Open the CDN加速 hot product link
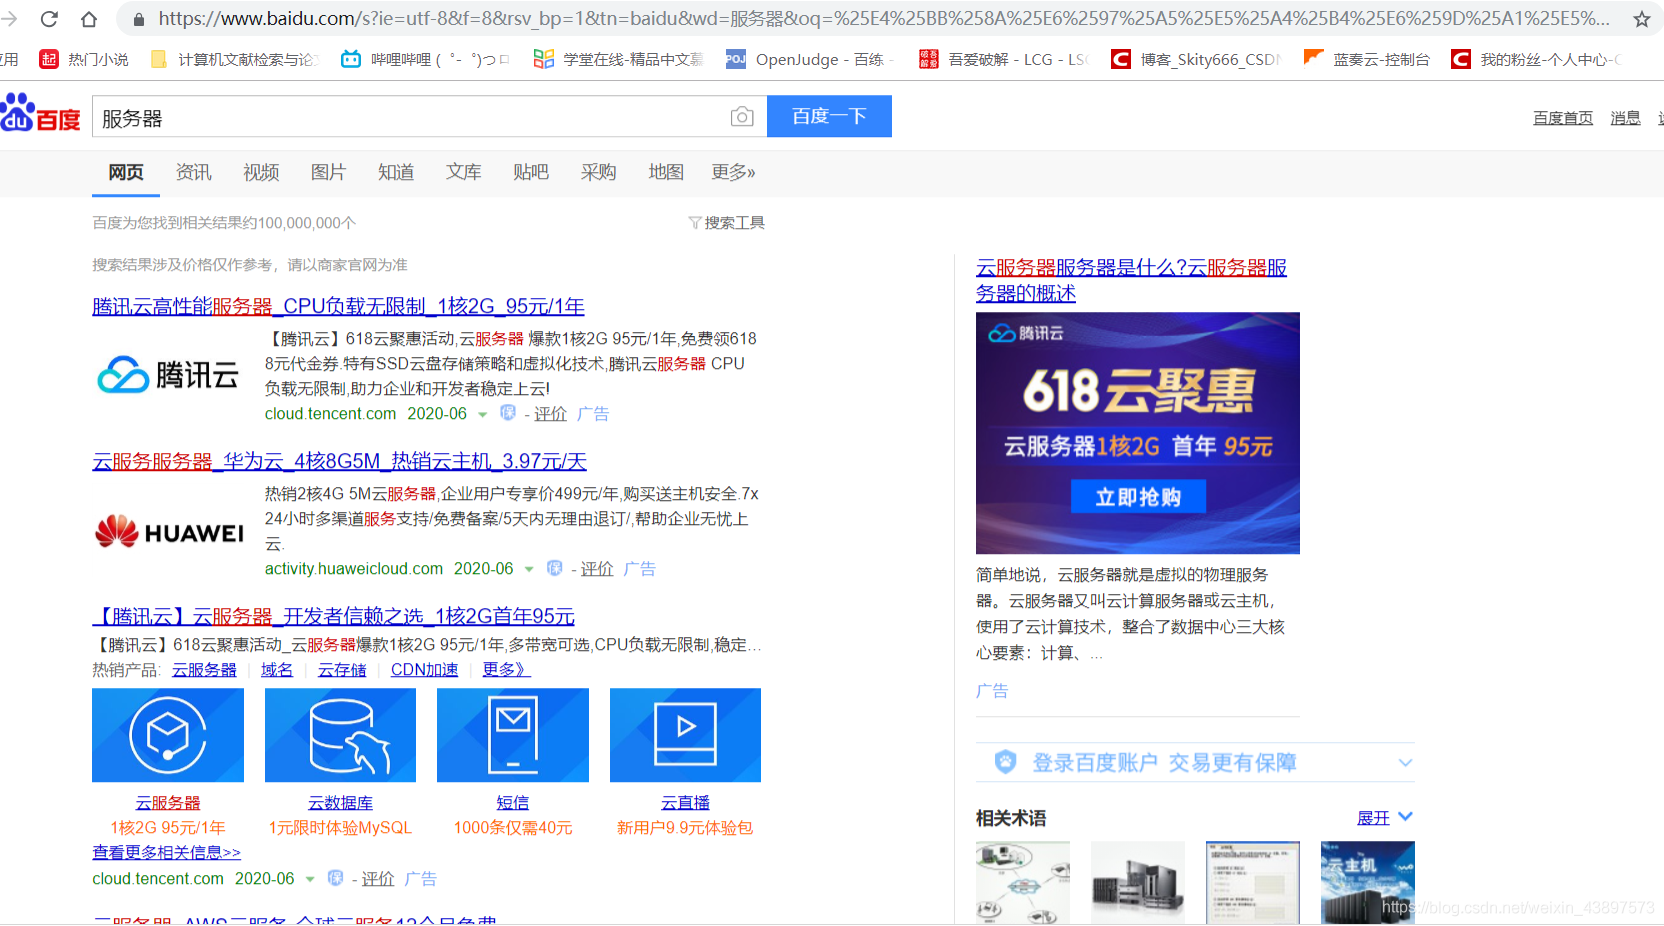Screen dimensions: 1664x926 (x=424, y=670)
